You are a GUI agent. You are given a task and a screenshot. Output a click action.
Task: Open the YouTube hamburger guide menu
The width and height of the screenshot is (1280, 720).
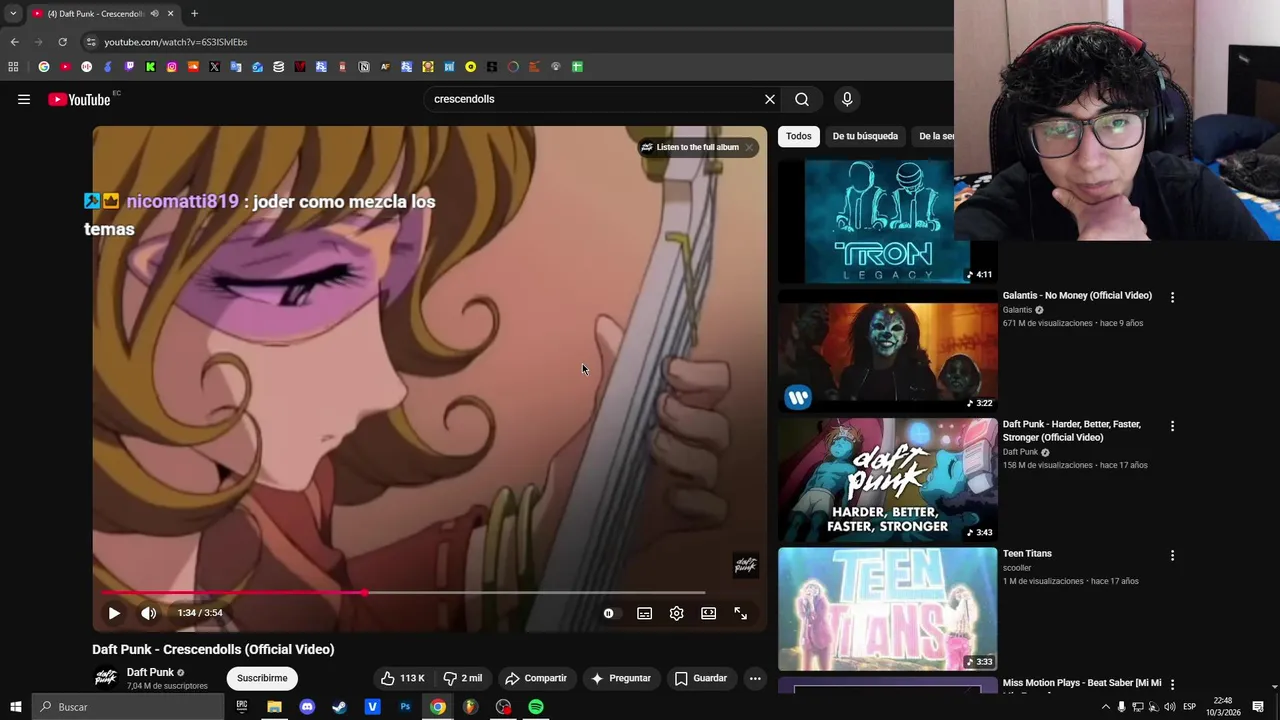(24, 99)
